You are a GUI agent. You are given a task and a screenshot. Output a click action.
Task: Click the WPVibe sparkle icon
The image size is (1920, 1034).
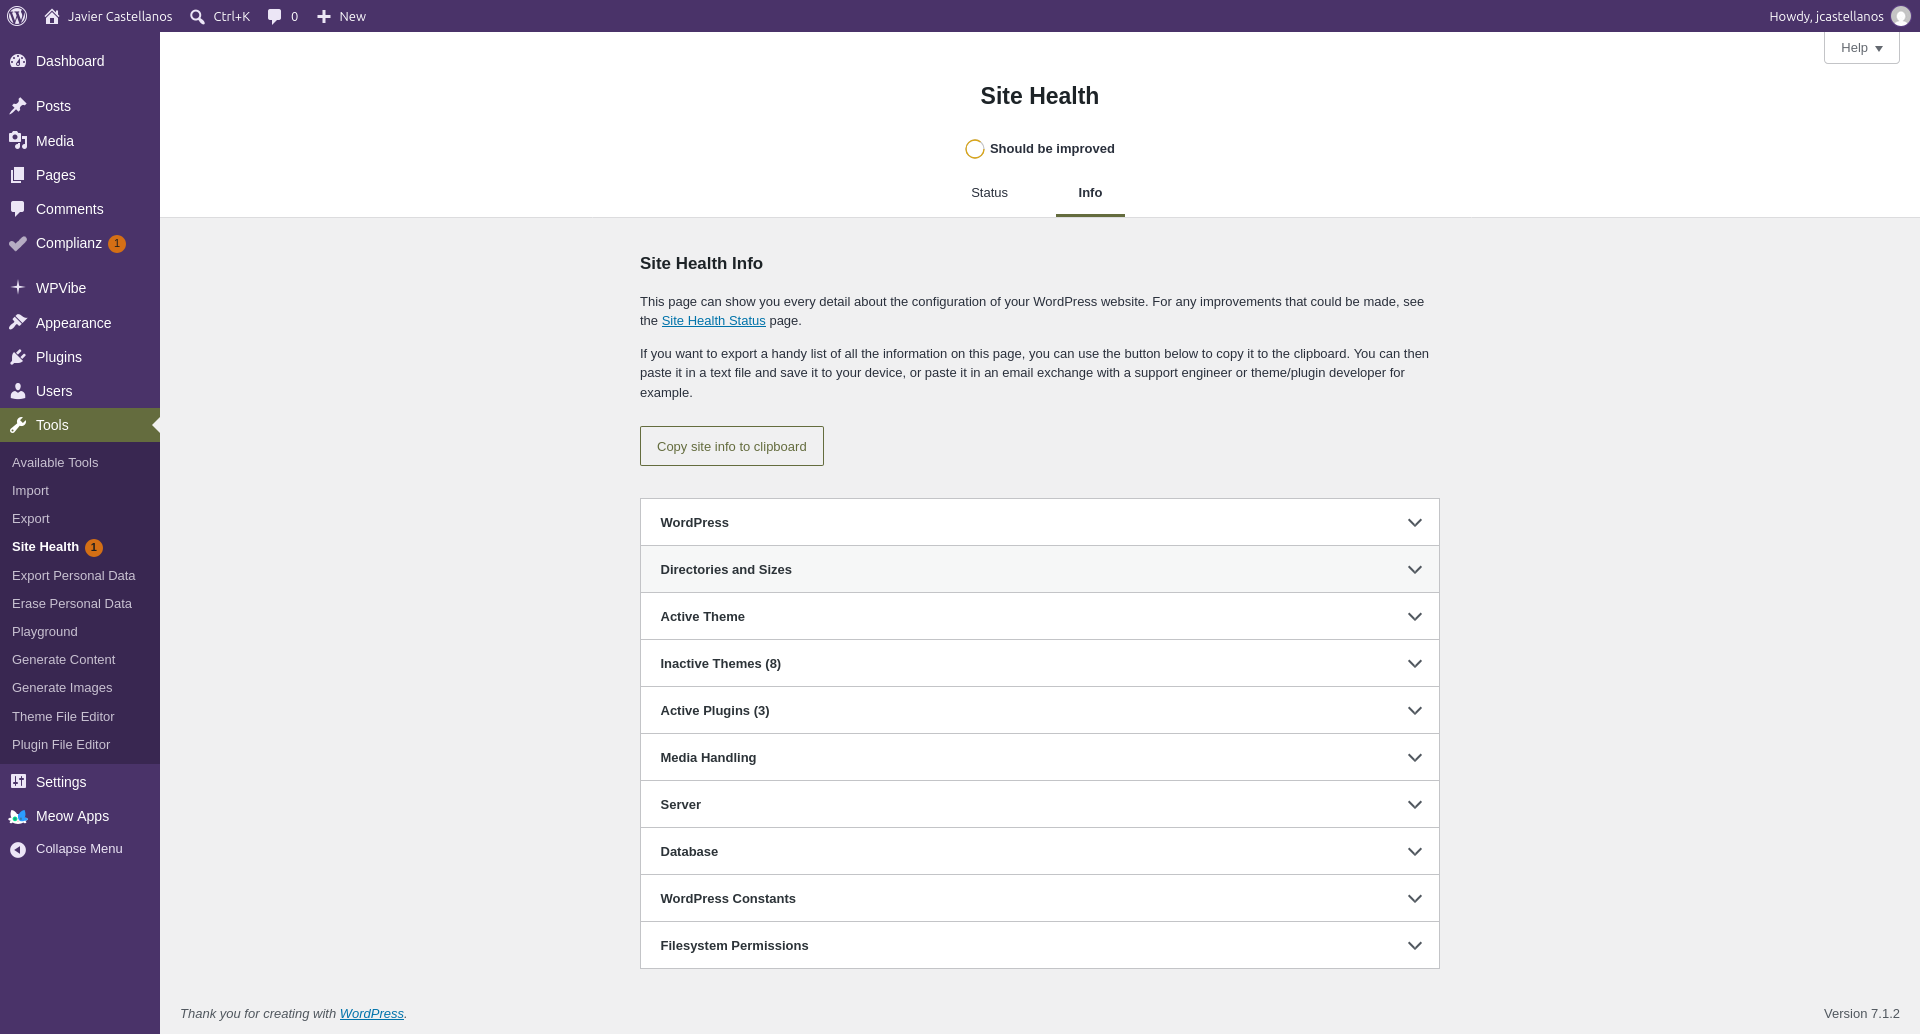pos(18,288)
